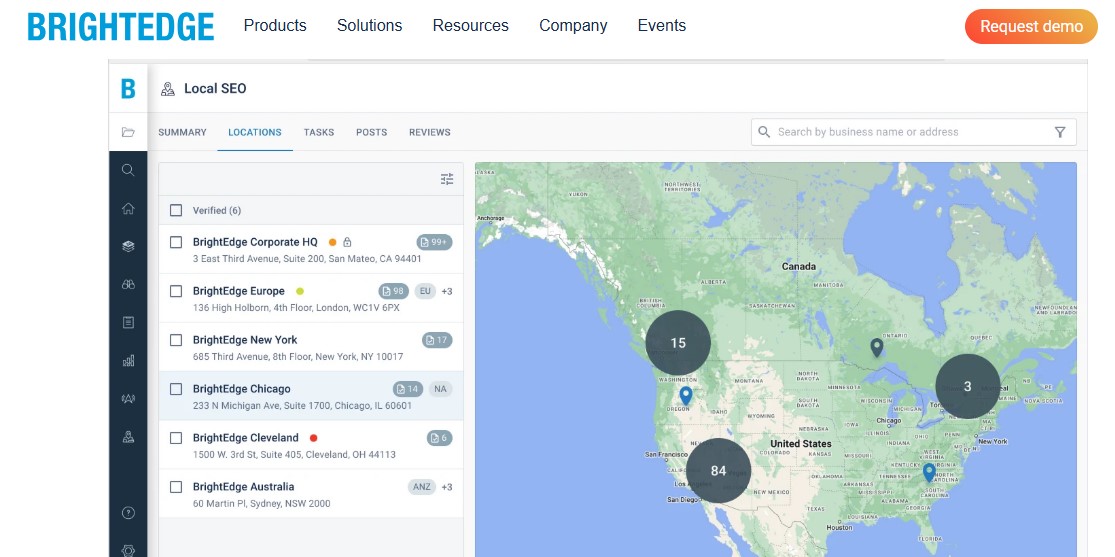Click the 6 pages badge for Cleveland

[x=439, y=437]
